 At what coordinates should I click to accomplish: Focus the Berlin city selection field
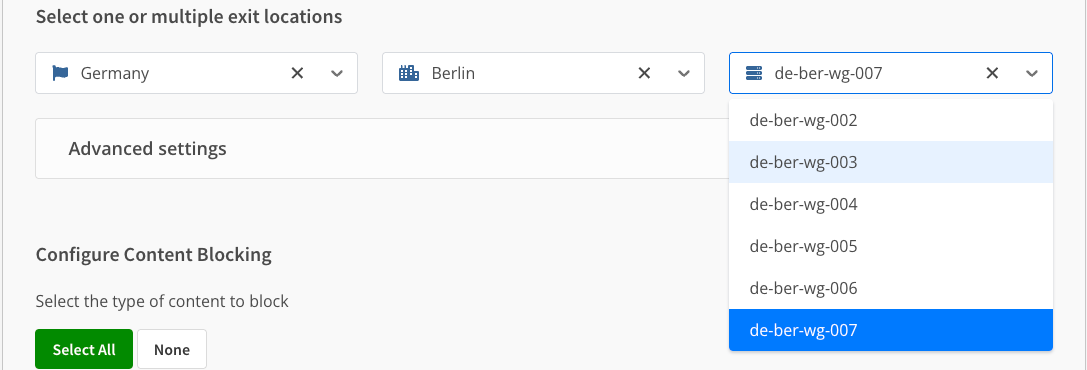(544, 73)
